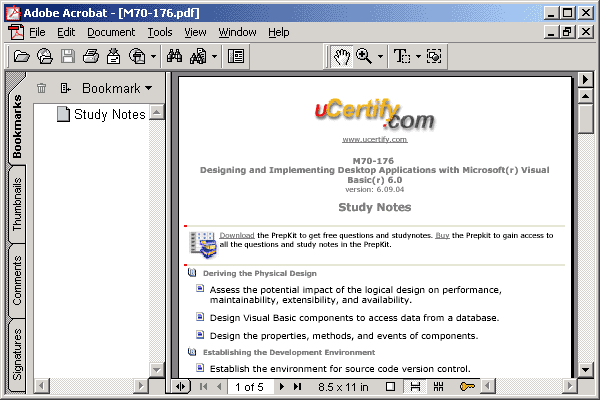Screen dimensions: 600x400
Task: Click the Search the Web icon
Action: point(137,57)
